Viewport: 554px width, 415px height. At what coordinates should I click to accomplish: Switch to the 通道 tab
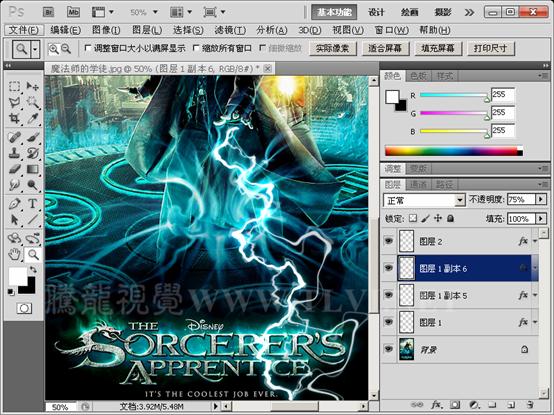(x=418, y=184)
